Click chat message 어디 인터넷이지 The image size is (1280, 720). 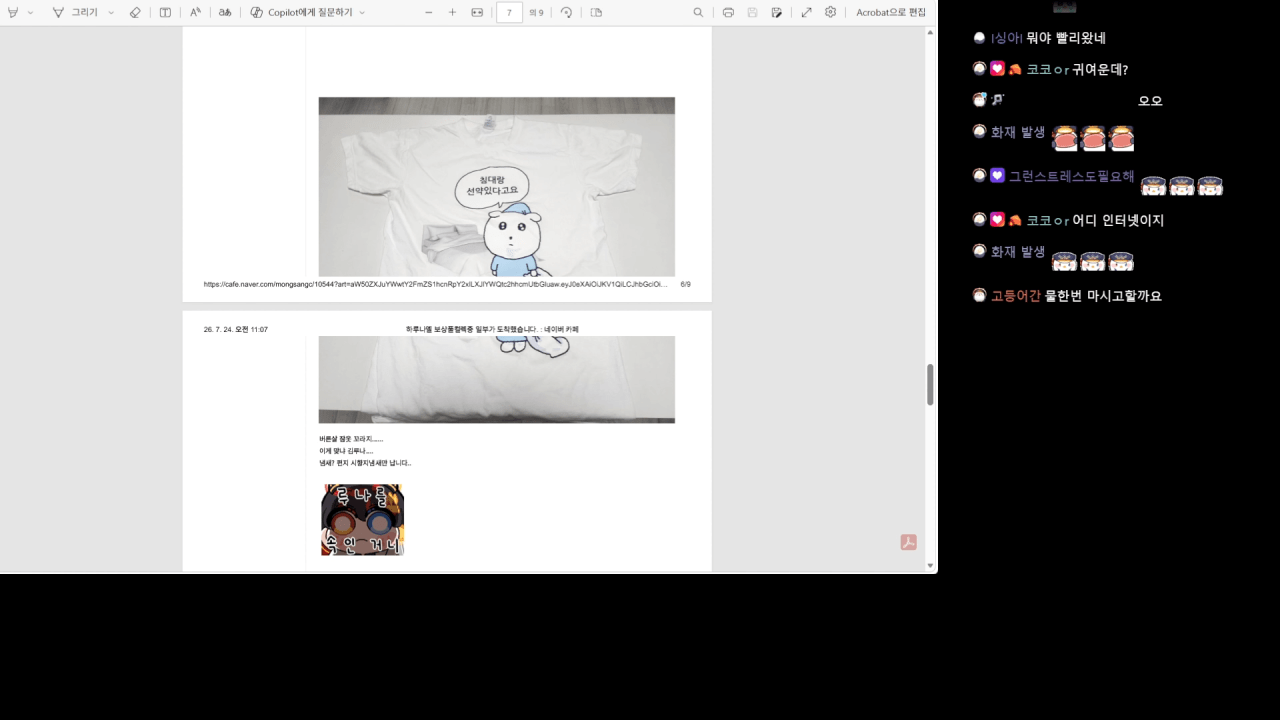tap(1118, 220)
